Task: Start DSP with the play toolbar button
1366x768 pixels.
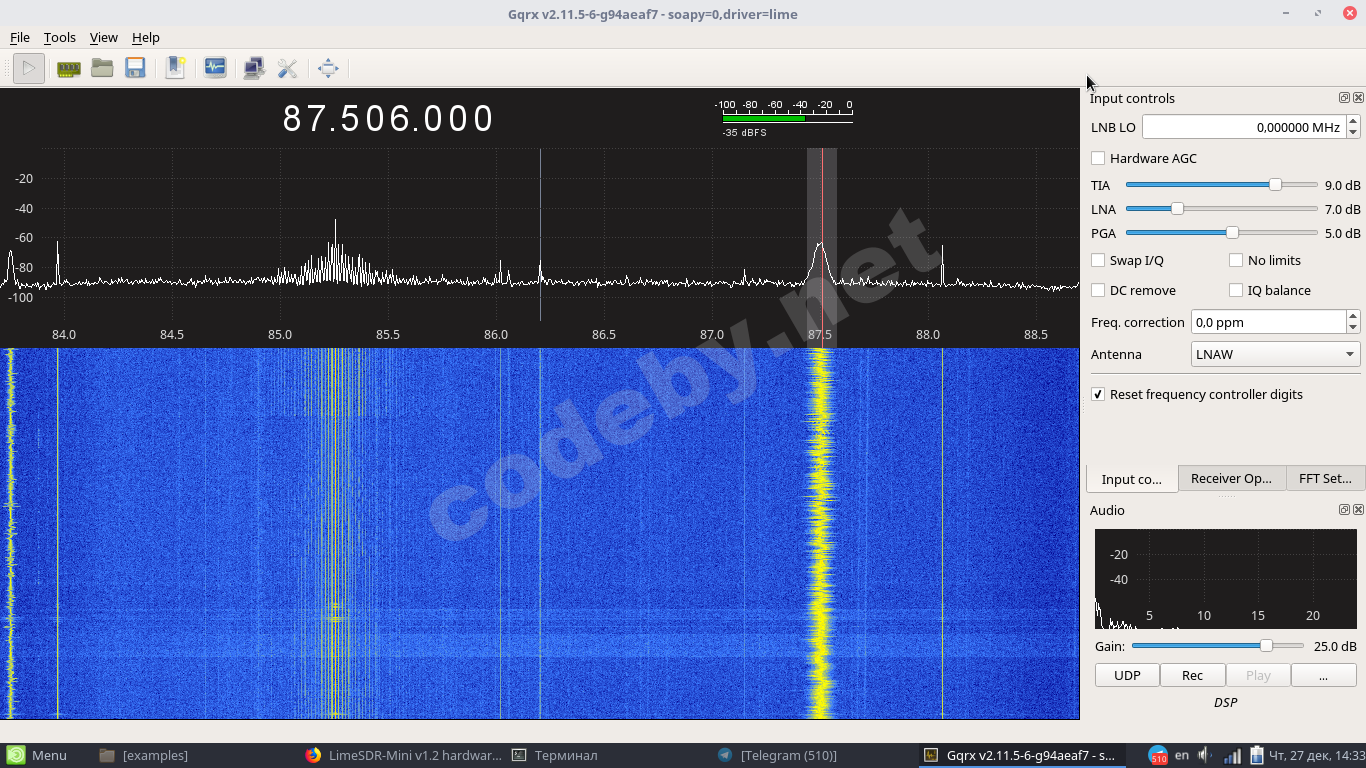Action: pos(29,68)
